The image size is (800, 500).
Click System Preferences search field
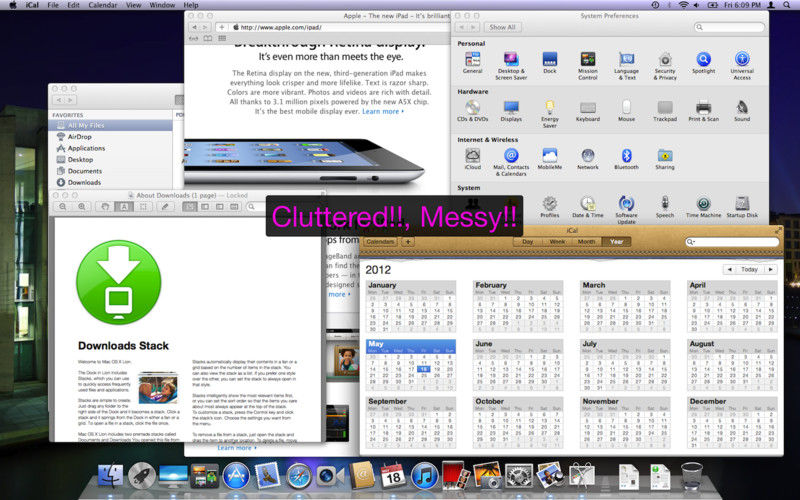730,27
